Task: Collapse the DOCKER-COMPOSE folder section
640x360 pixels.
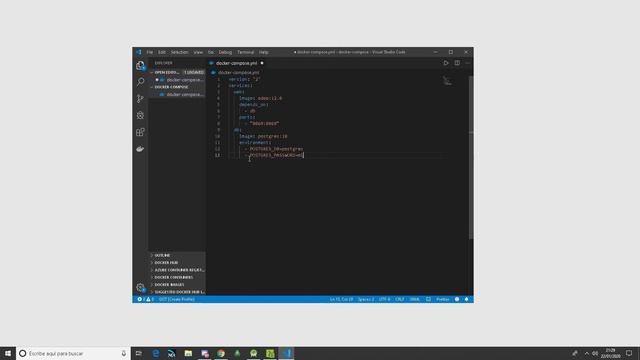Action: [177, 87]
